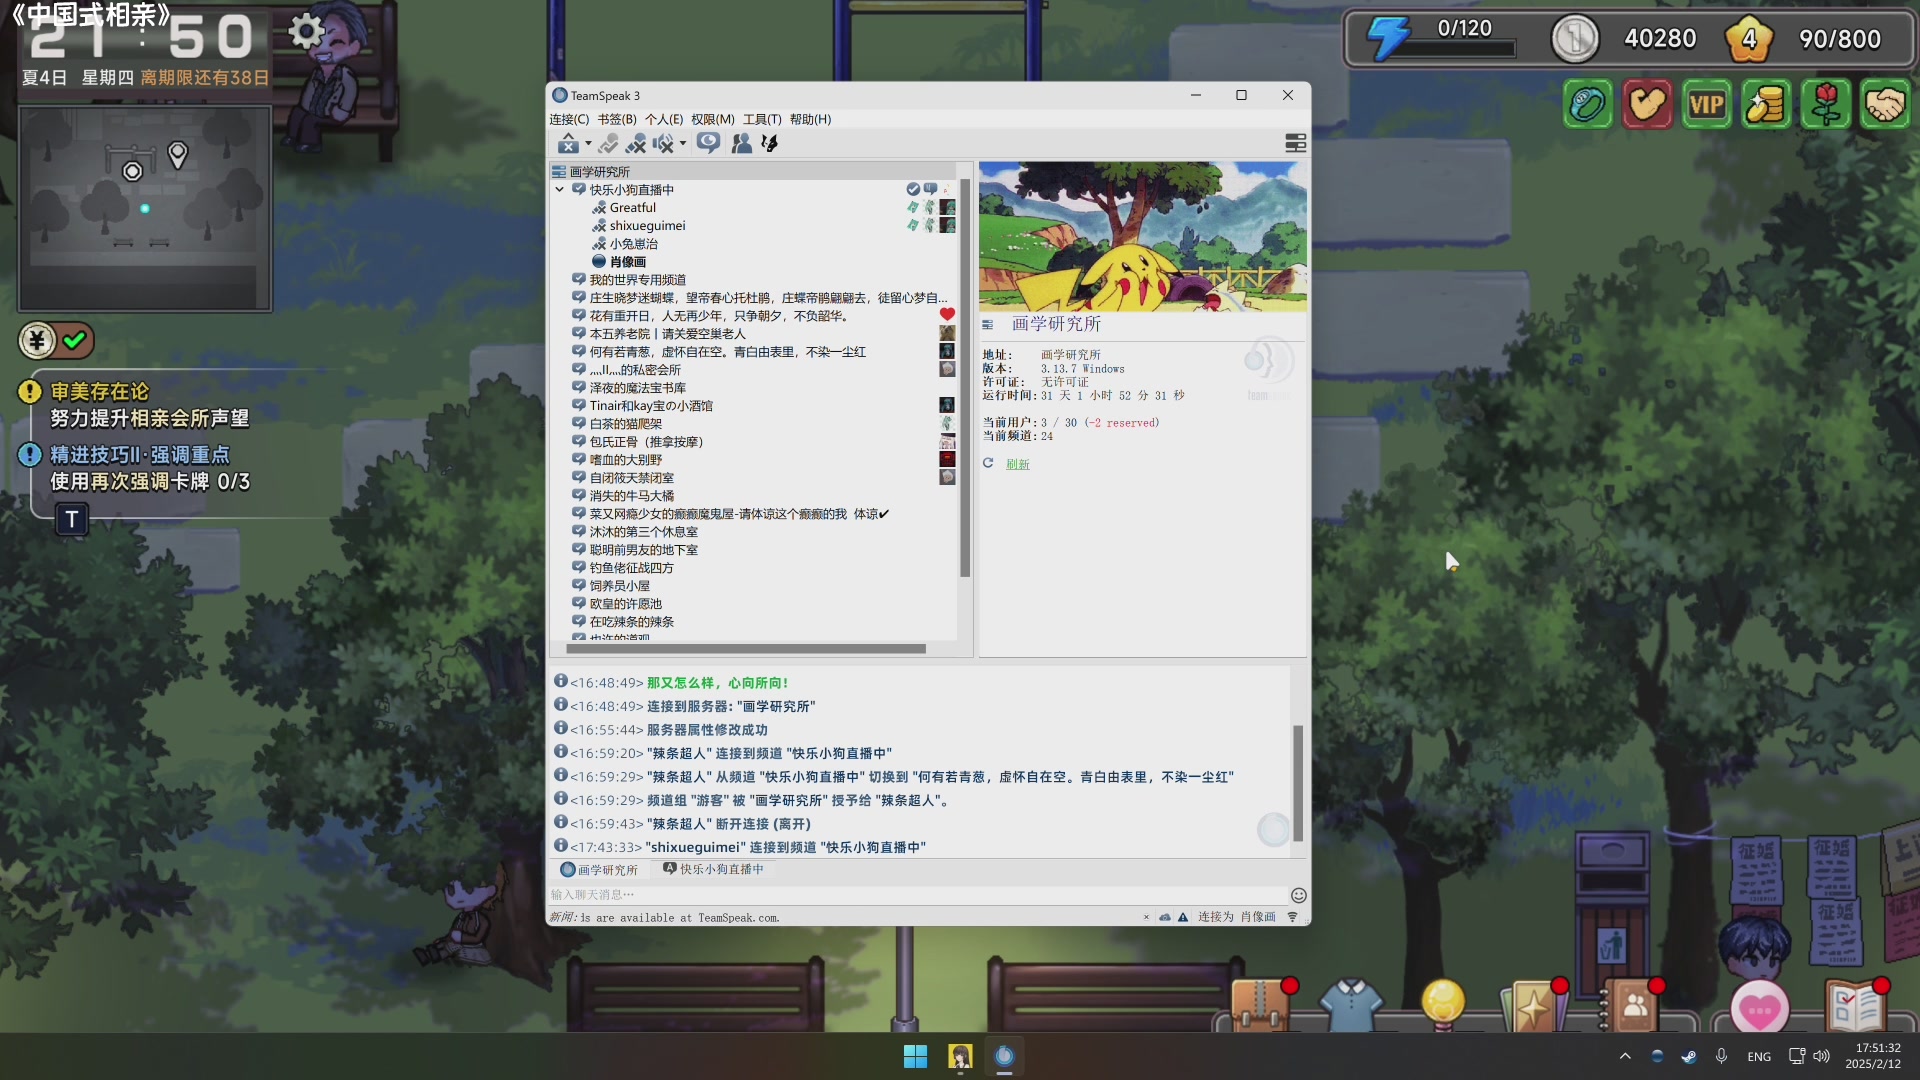This screenshot has width=1920, height=1080.
Task: Click the handshake icon in game
Action: pyautogui.click(x=1885, y=105)
